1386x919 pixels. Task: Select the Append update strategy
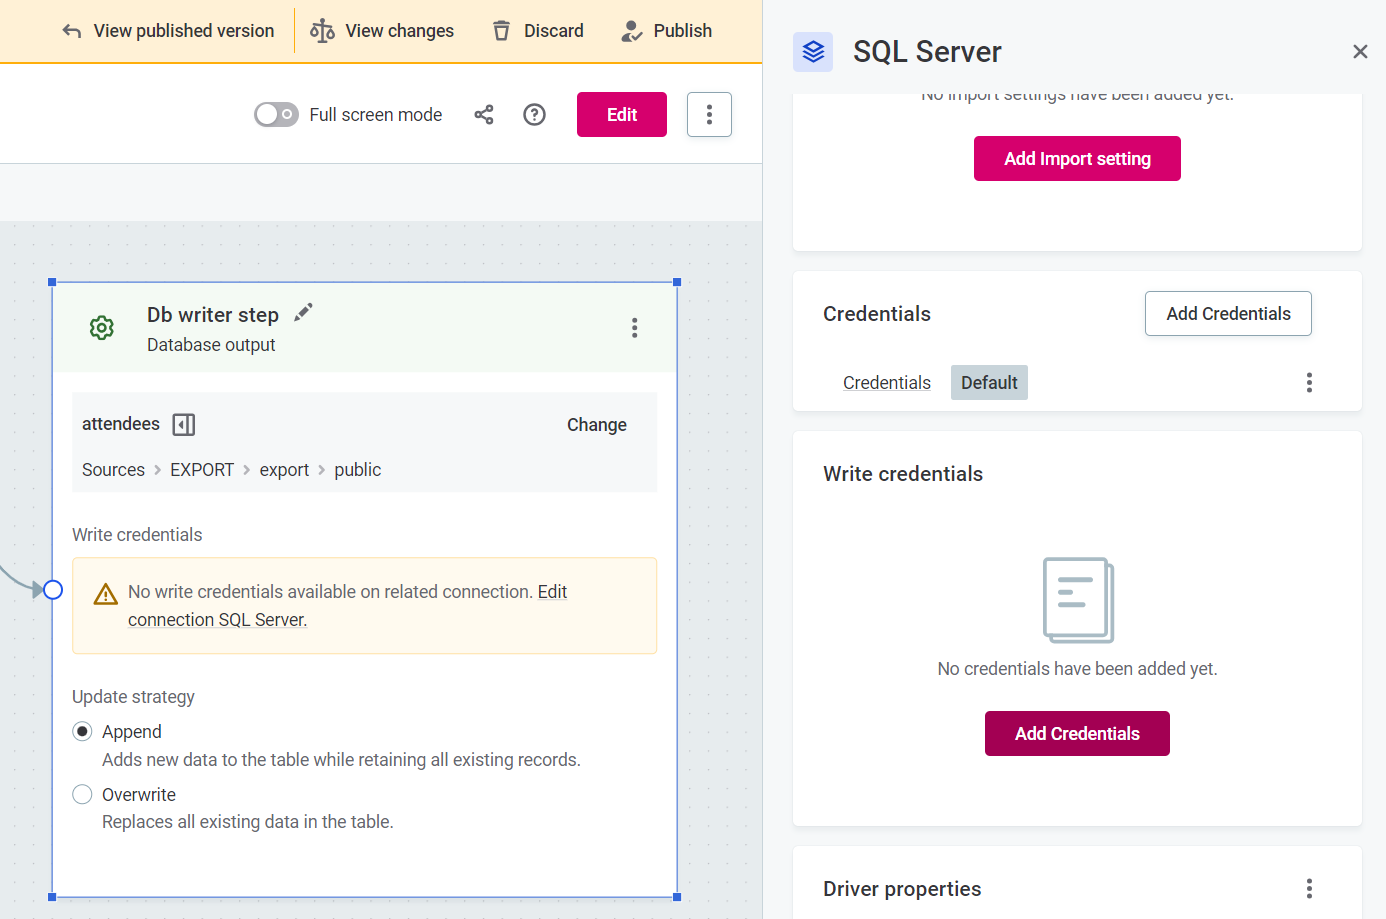point(82,731)
